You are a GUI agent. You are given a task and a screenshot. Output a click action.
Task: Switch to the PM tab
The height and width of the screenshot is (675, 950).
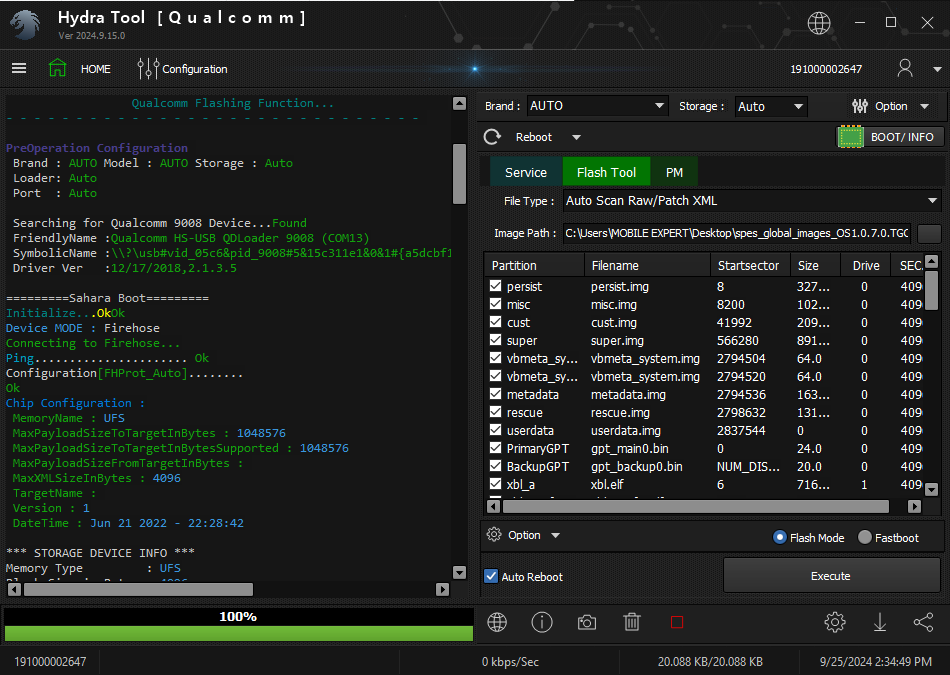click(674, 172)
